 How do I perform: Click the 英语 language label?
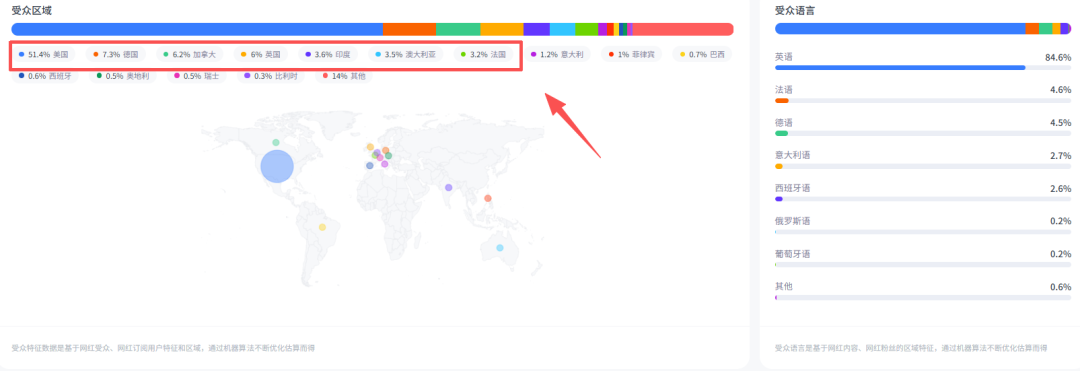pos(784,57)
